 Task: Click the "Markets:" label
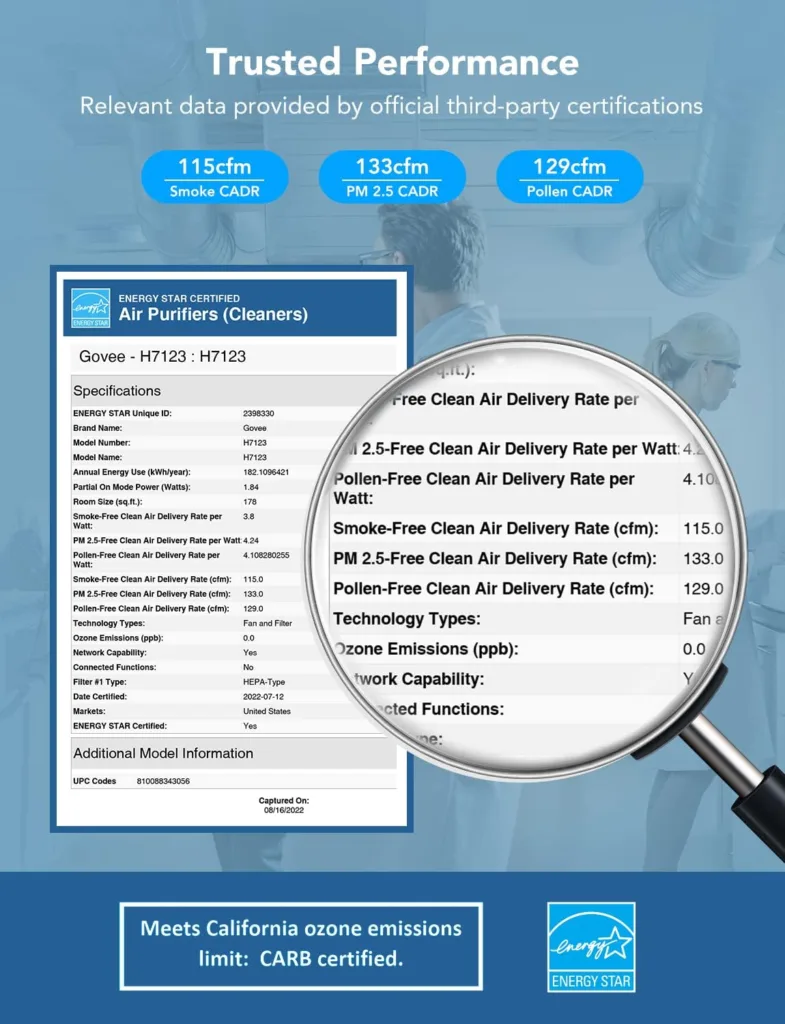point(89,712)
